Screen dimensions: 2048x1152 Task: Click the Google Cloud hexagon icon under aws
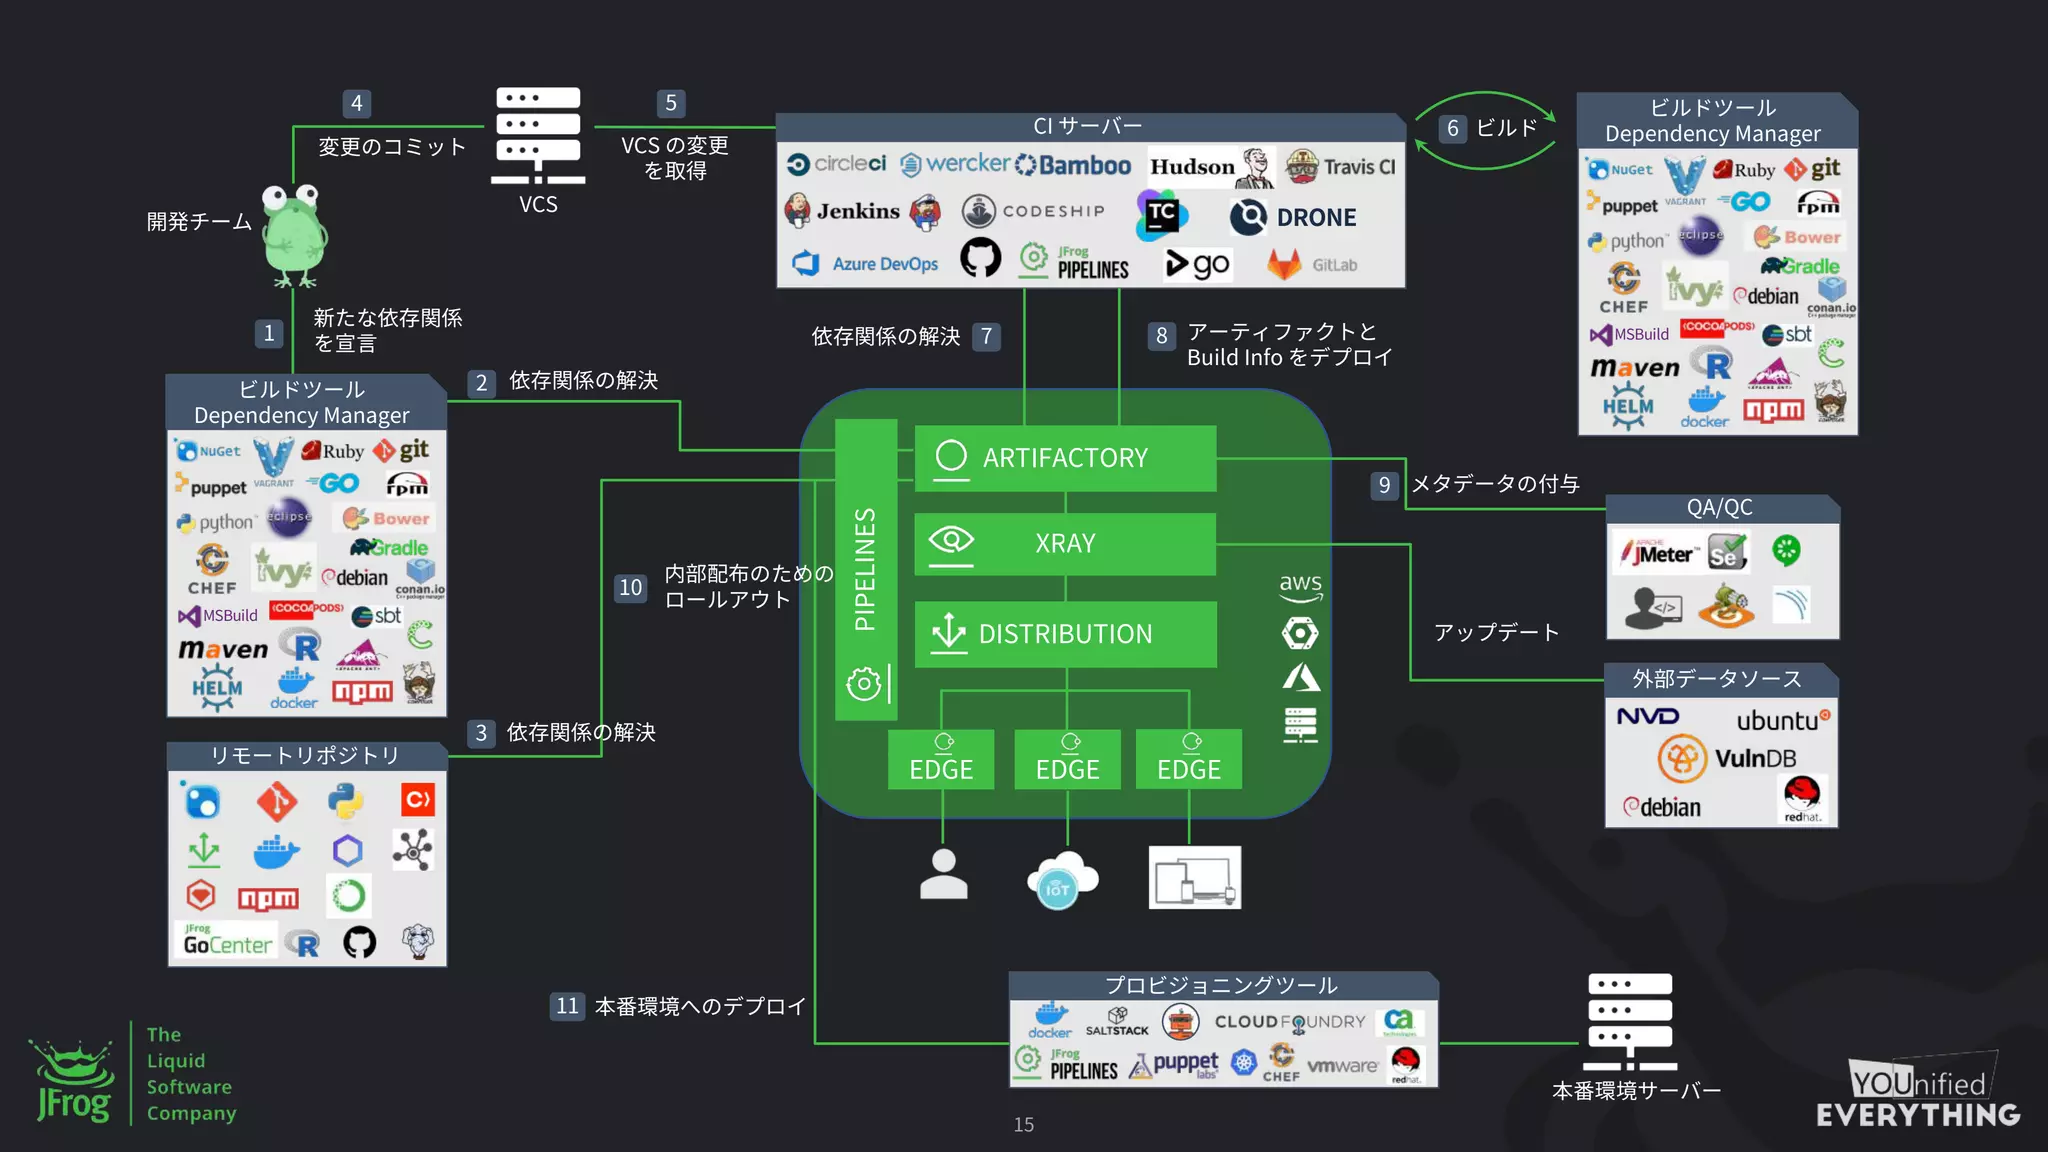pyautogui.click(x=1300, y=633)
